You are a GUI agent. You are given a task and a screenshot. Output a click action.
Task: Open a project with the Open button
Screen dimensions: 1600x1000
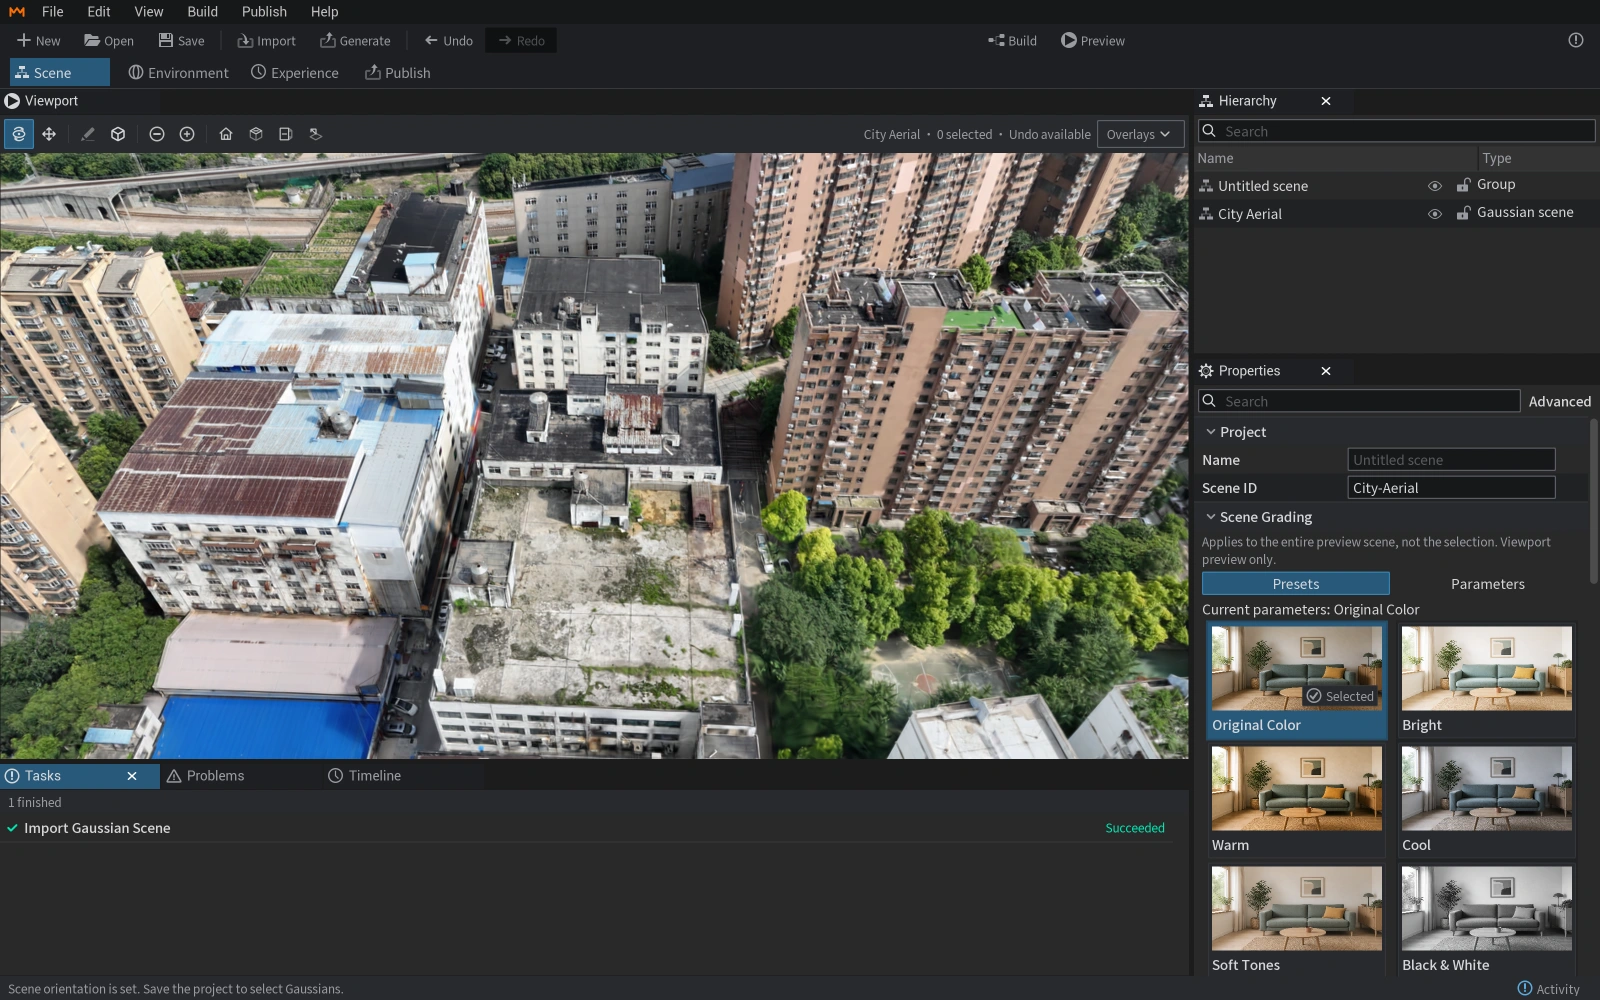[x=109, y=41]
